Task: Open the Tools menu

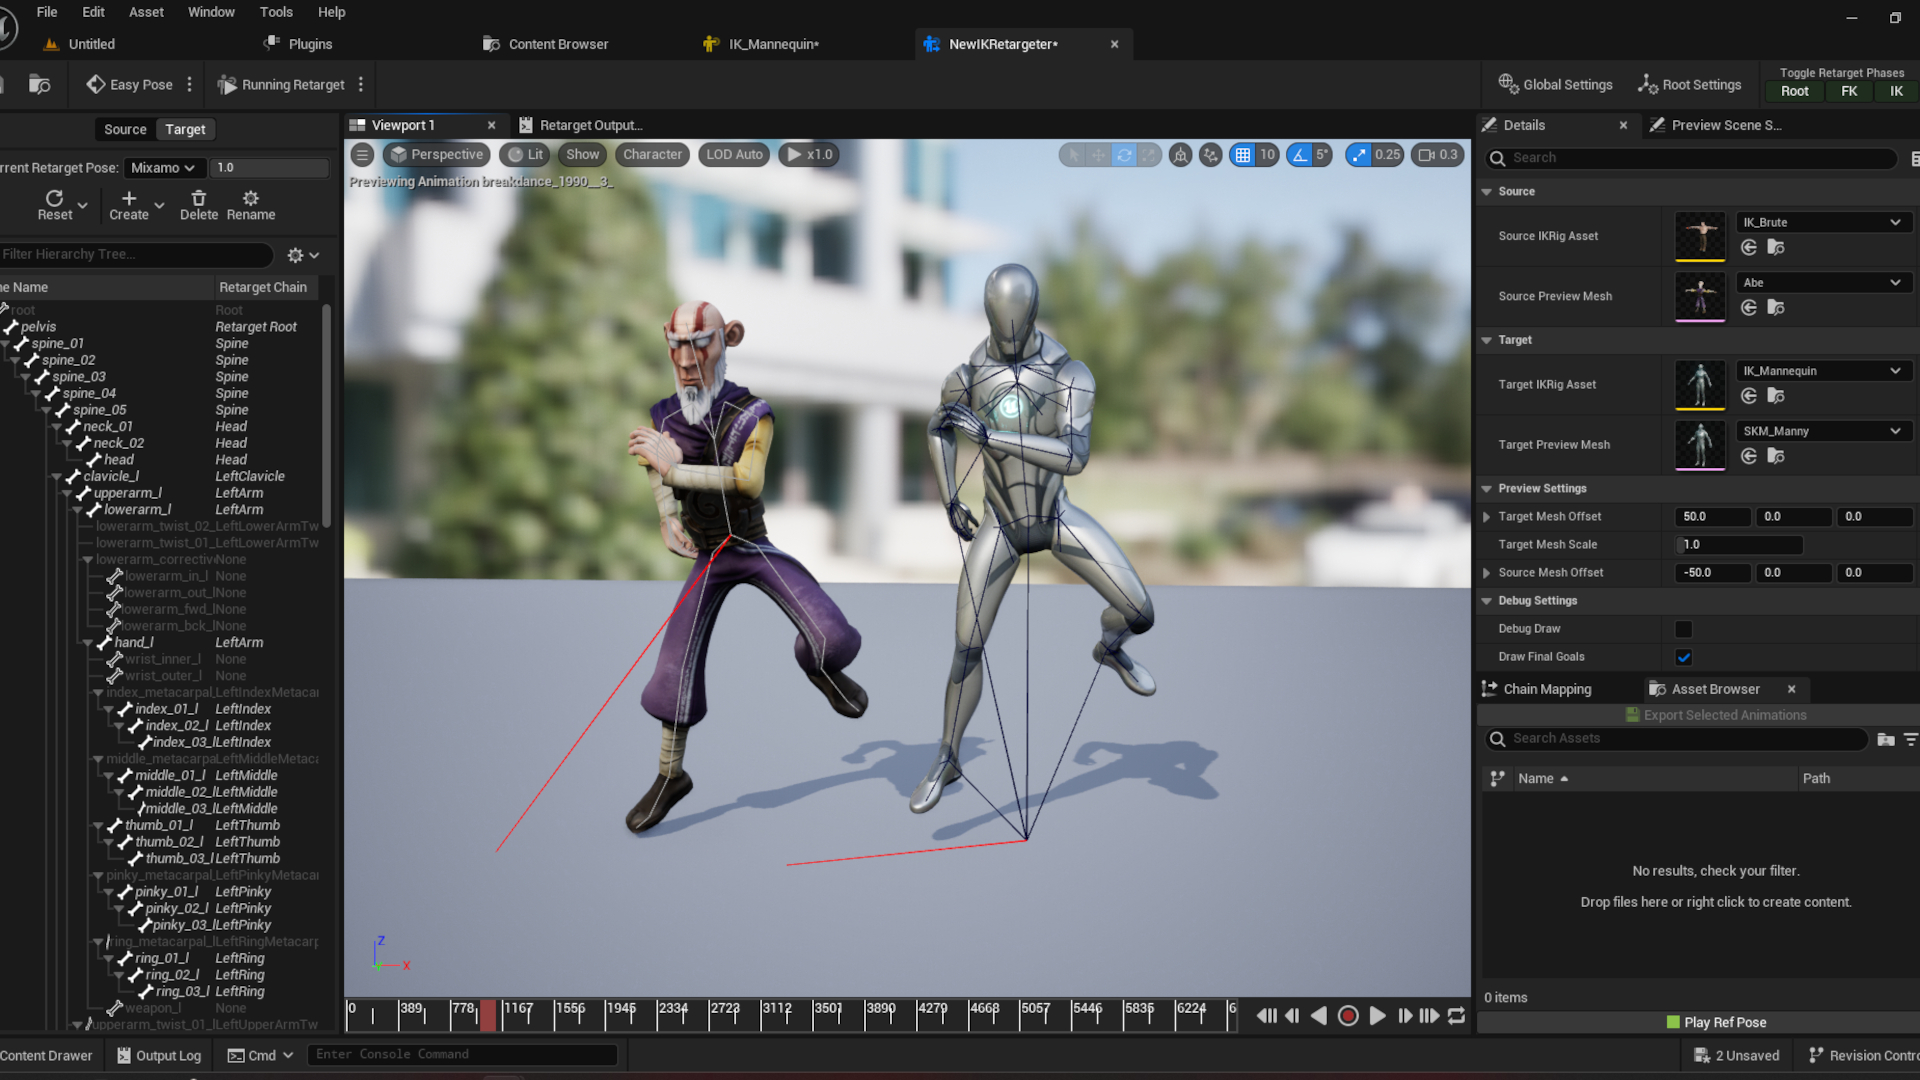Action: pos(276,12)
